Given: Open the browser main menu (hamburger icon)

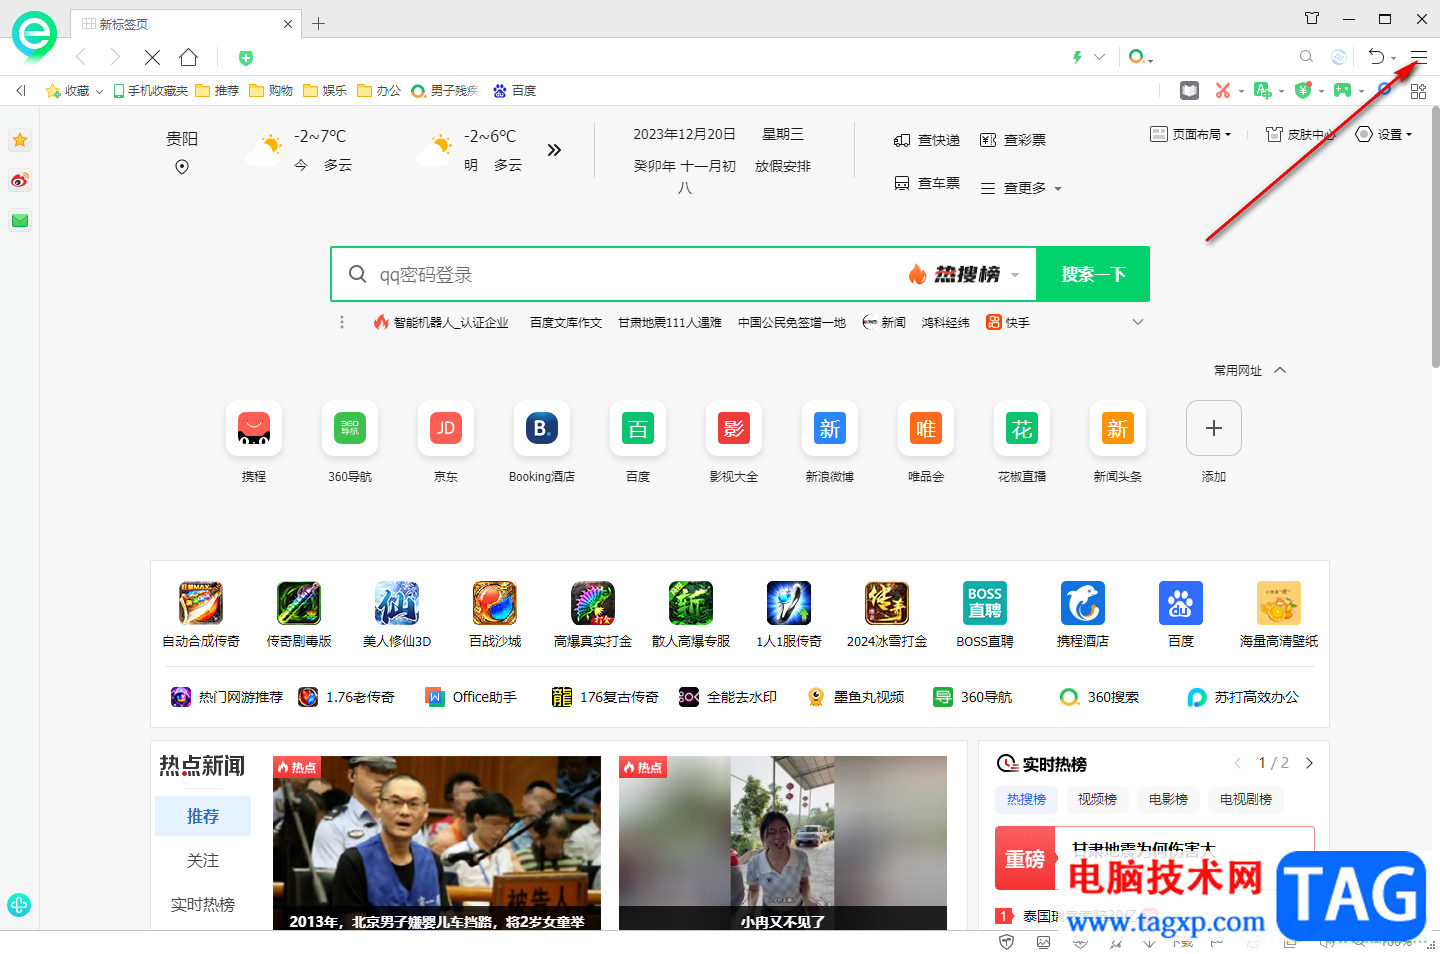Looking at the screenshot, I should [x=1417, y=57].
